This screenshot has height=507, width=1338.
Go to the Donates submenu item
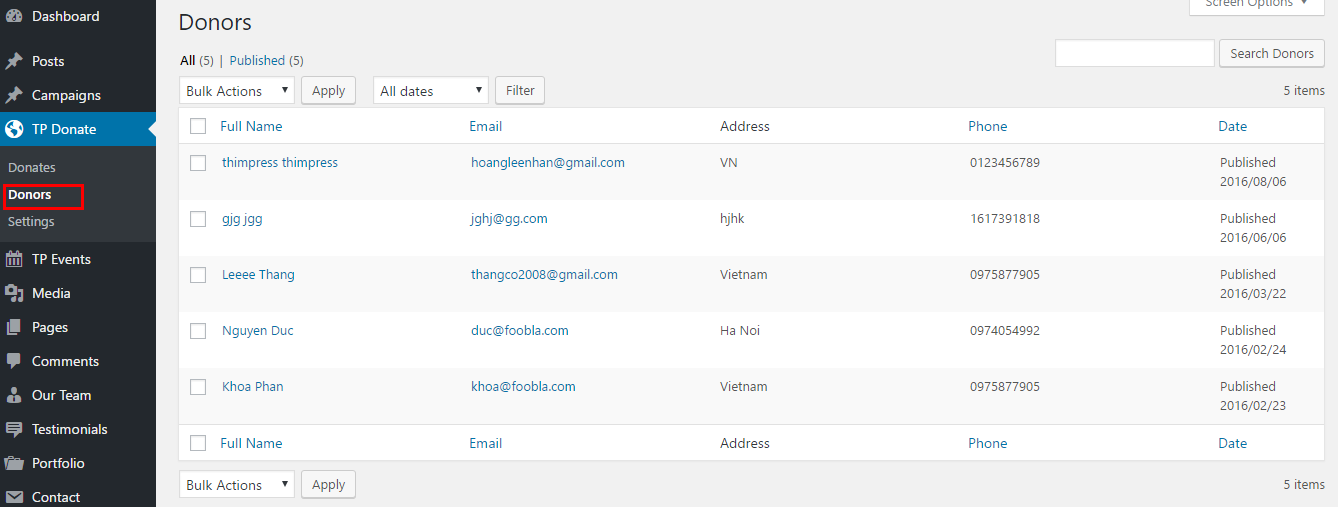32,167
